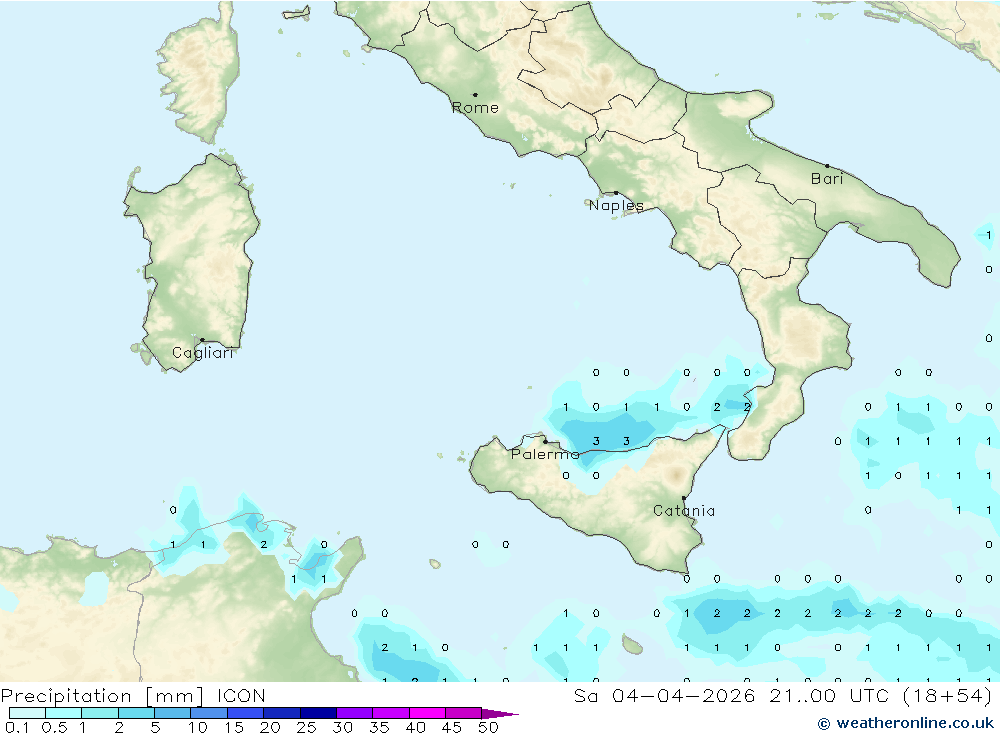Viewport: 1000px width, 733px height.
Task: Click the legend label "0.5"
Action: click(x=54, y=727)
